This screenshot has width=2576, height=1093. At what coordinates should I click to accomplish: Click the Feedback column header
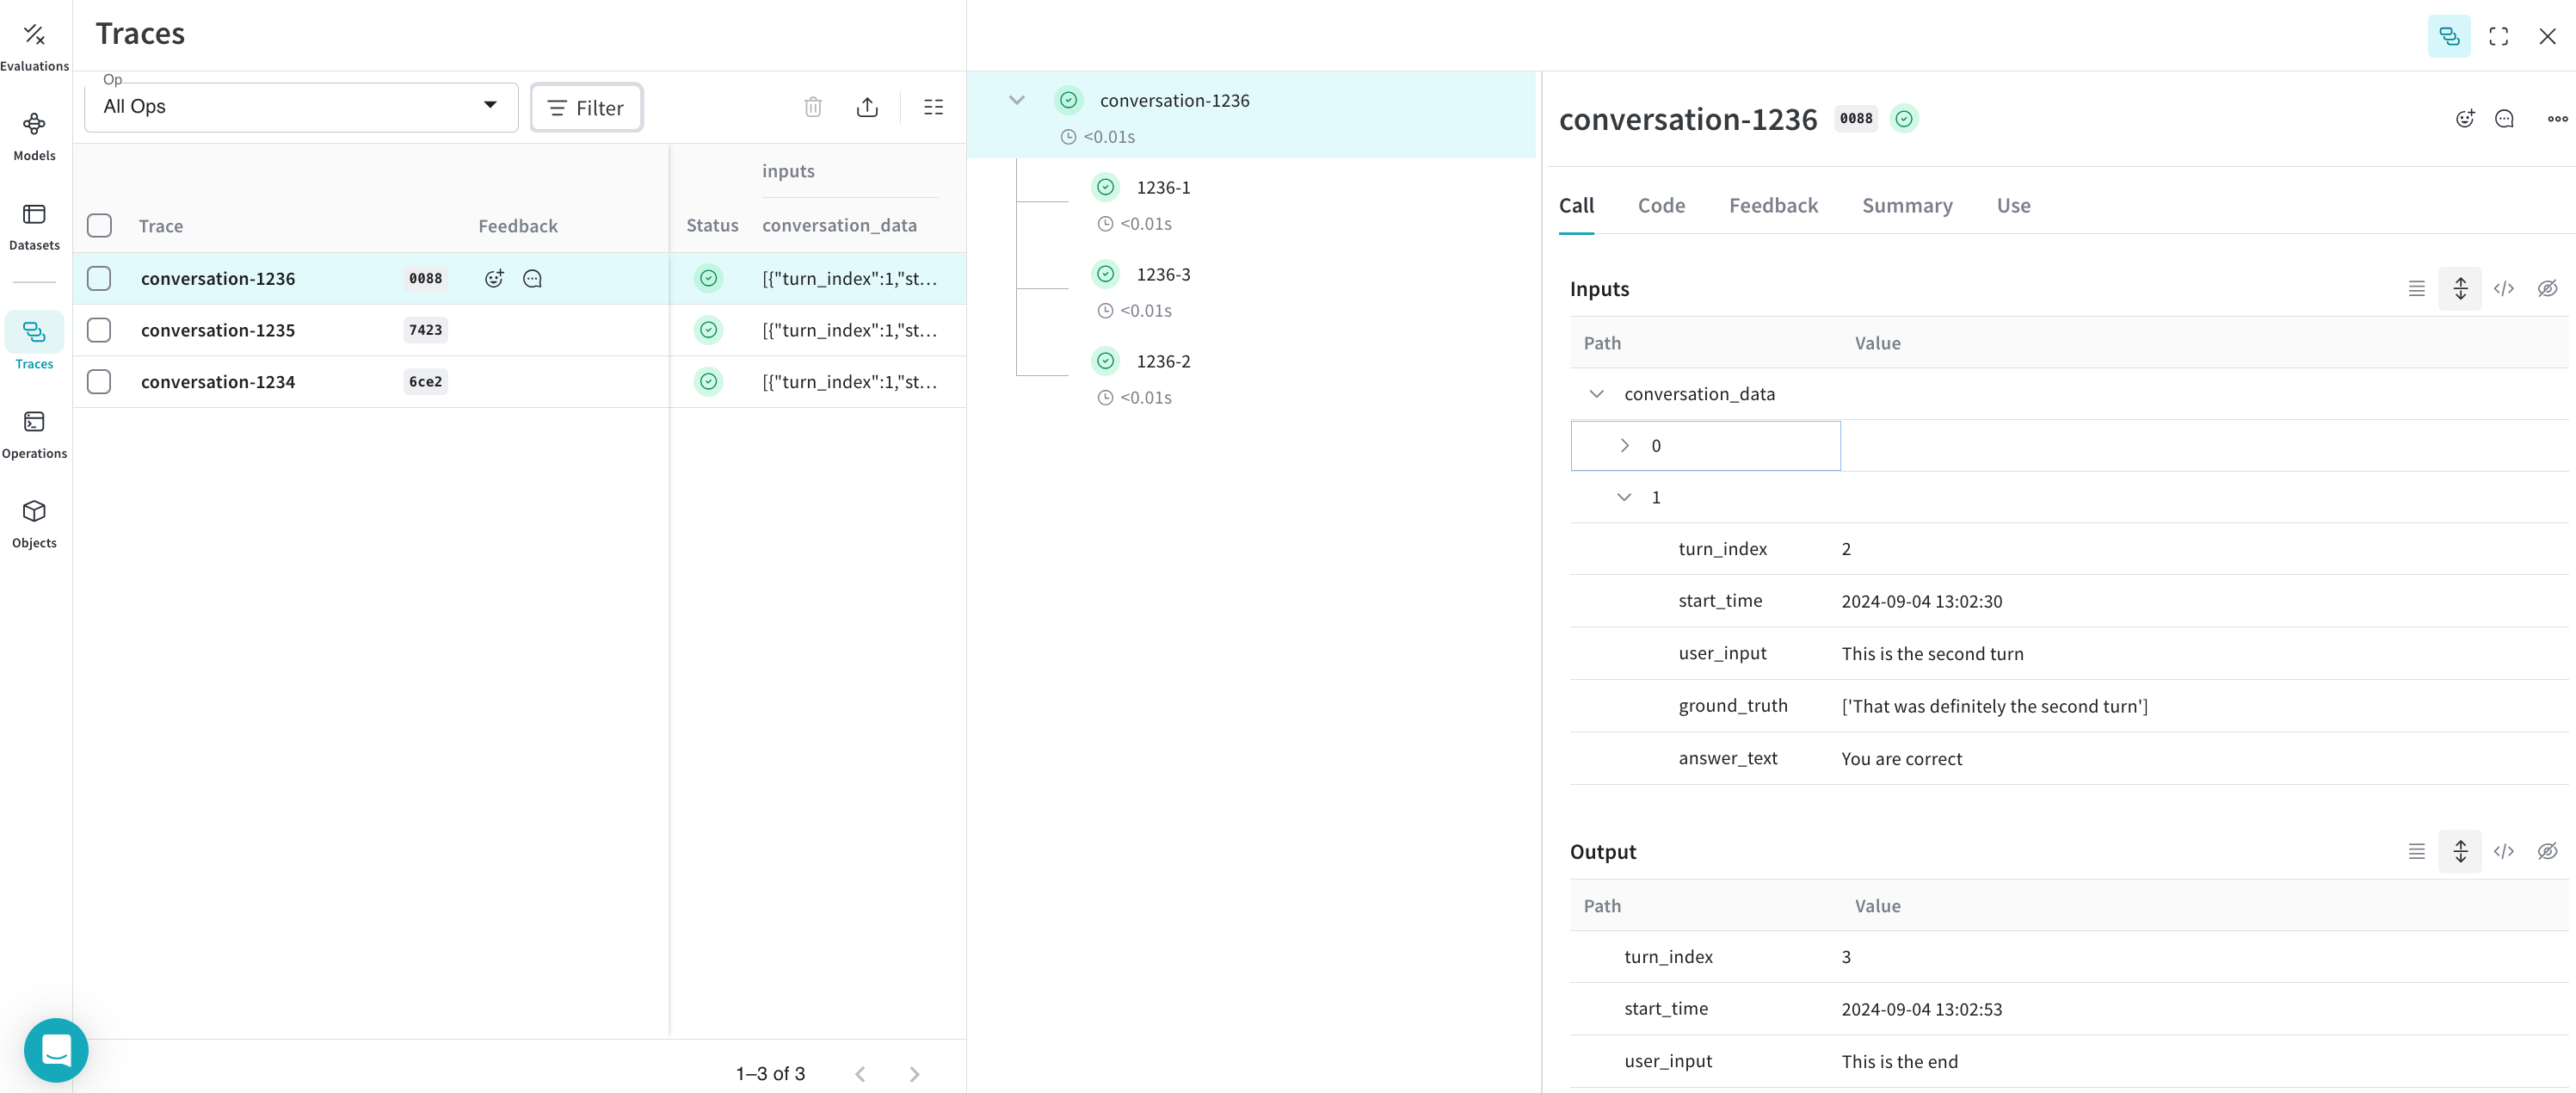517,227
